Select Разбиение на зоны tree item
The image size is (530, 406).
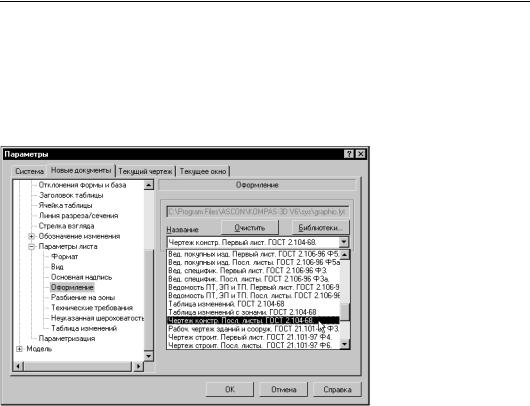[x=83, y=297]
